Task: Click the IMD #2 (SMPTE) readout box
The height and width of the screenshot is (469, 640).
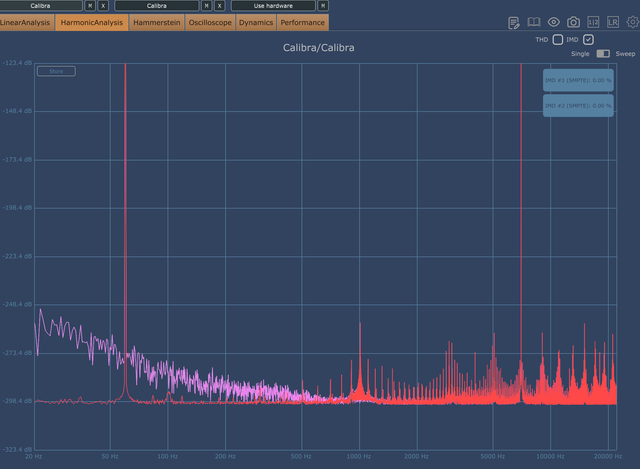Action: tap(578, 106)
